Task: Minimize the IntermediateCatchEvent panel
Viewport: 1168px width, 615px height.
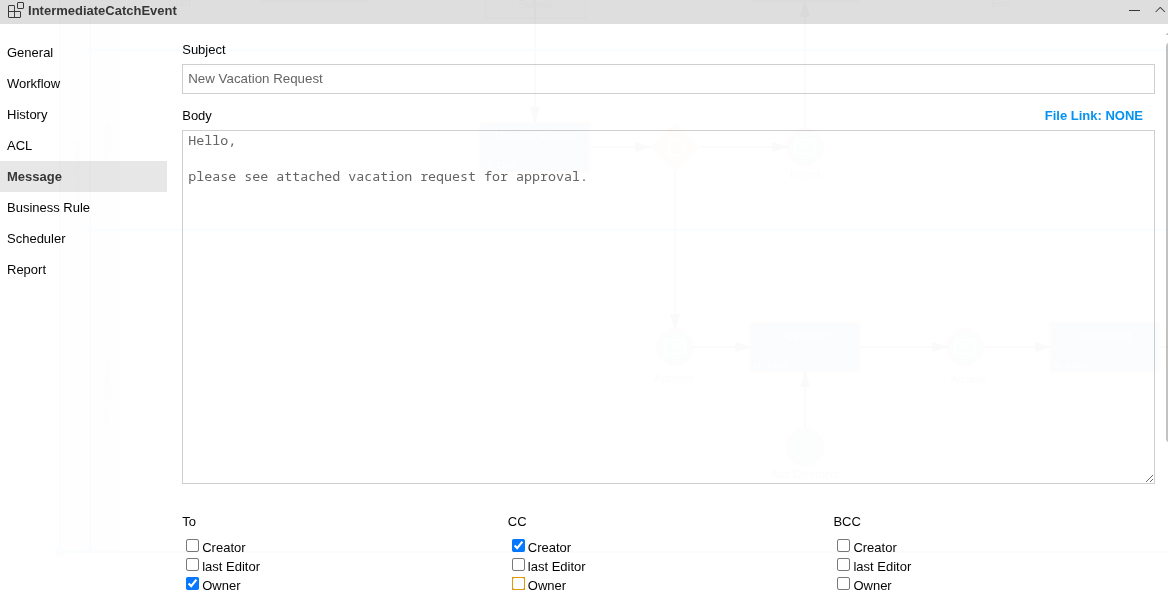Action: [x=1134, y=10]
